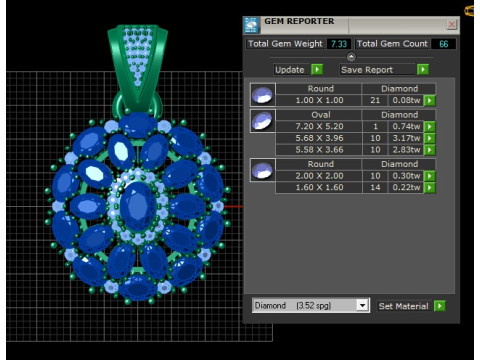This screenshot has height=360, width=480.
Task: Click the 0.74tw weight cell
Action: tap(406, 127)
